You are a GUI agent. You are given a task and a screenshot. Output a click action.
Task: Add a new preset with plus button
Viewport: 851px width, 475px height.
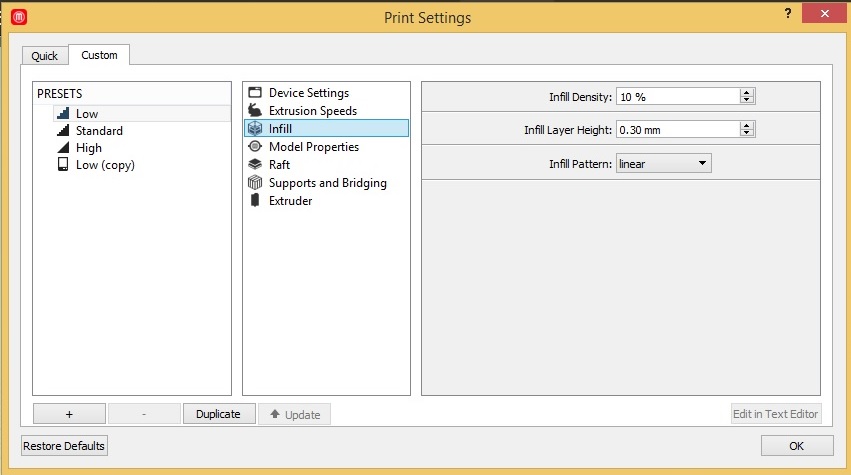[69, 414]
